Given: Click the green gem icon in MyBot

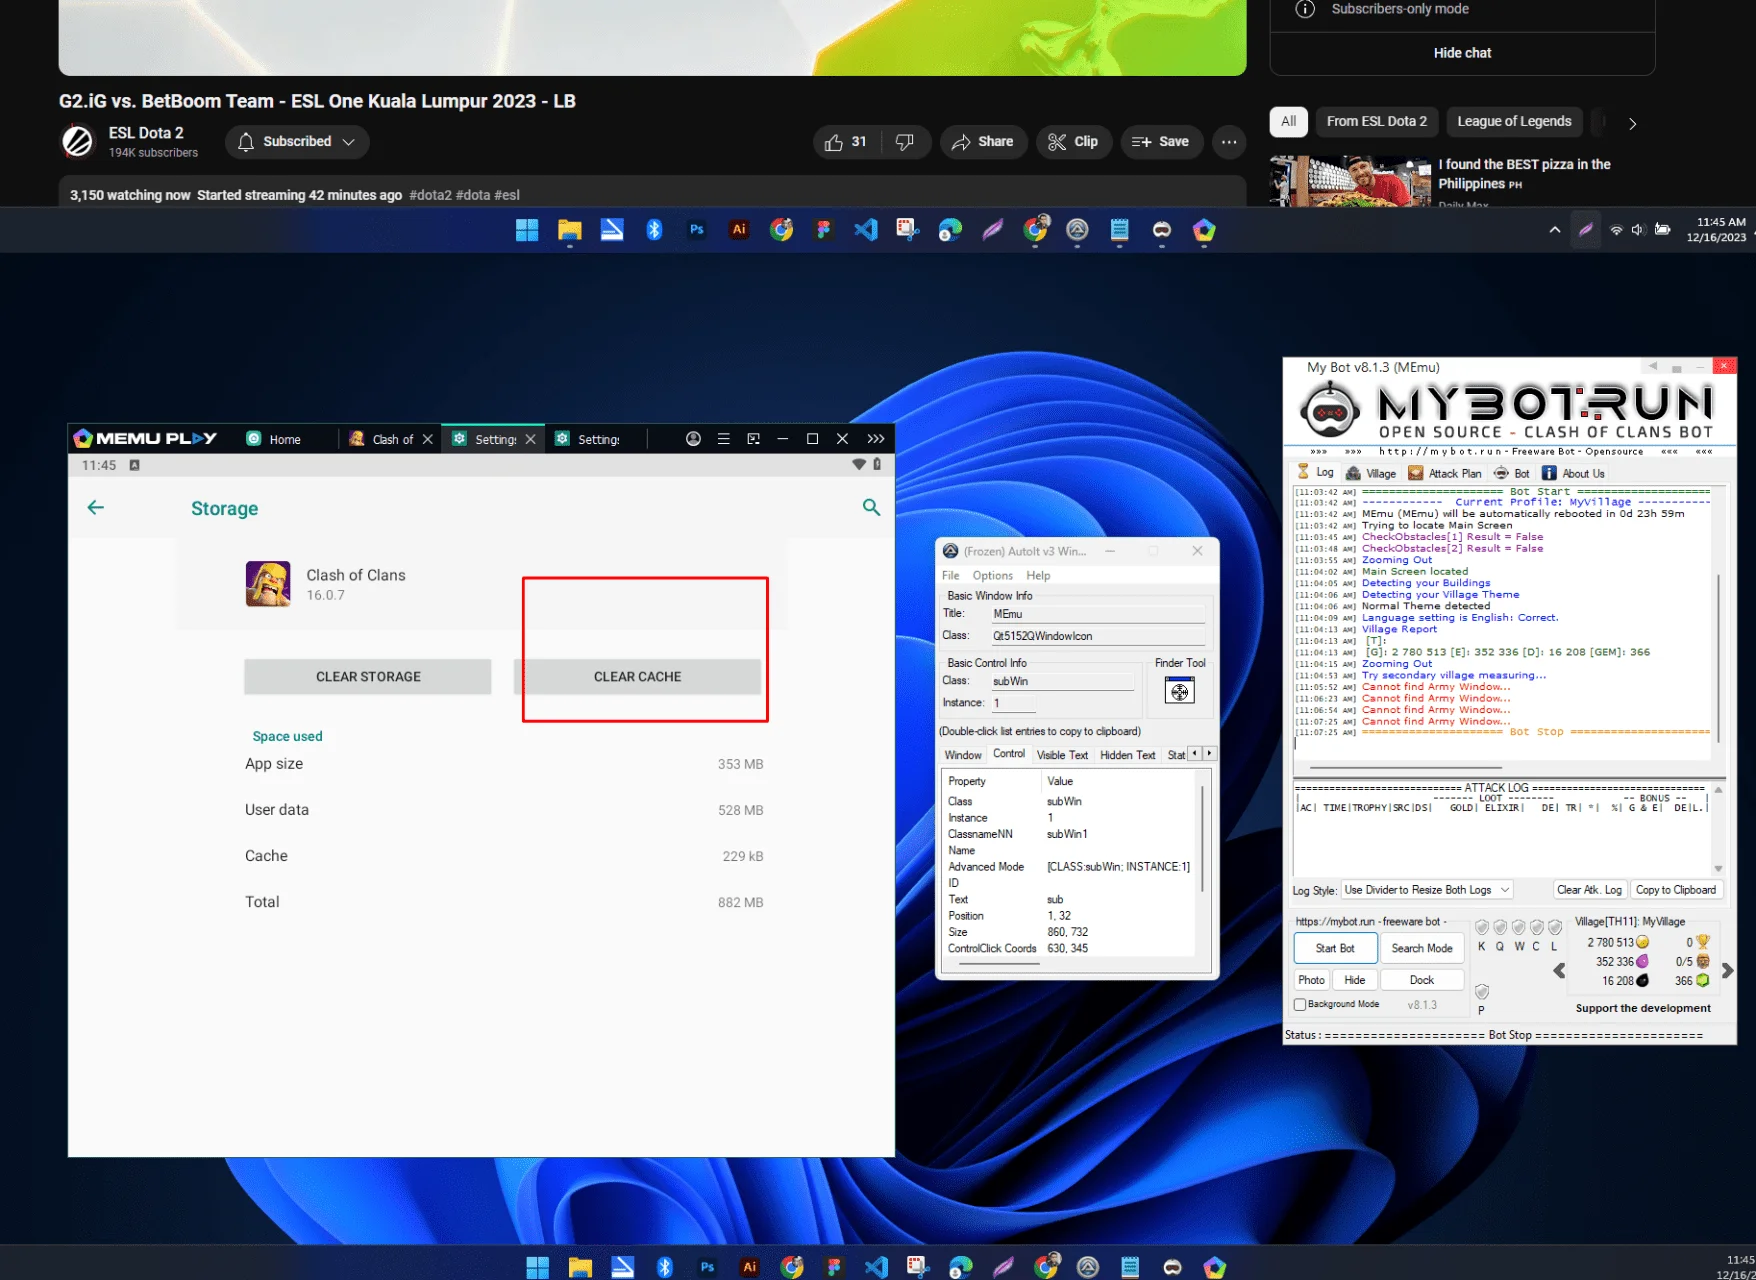Looking at the screenshot, I should click(1703, 981).
